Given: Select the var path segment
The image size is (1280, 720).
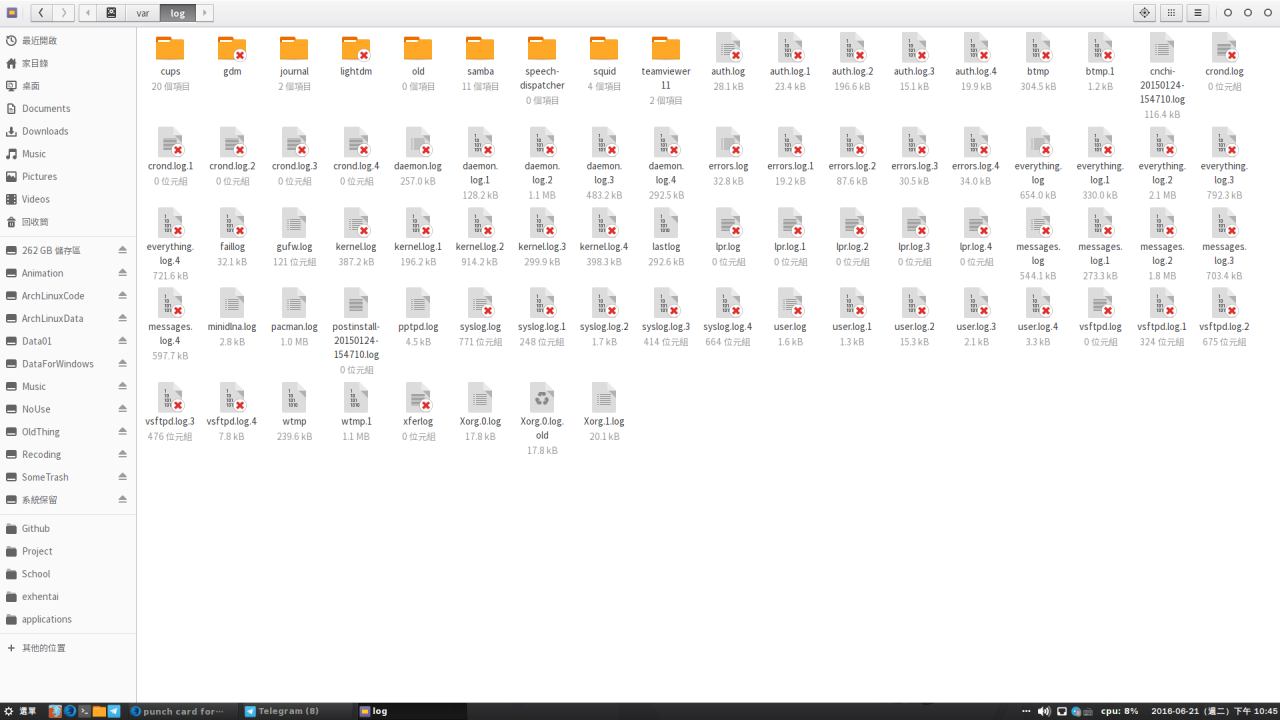Looking at the screenshot, I should tap(143, 13).
